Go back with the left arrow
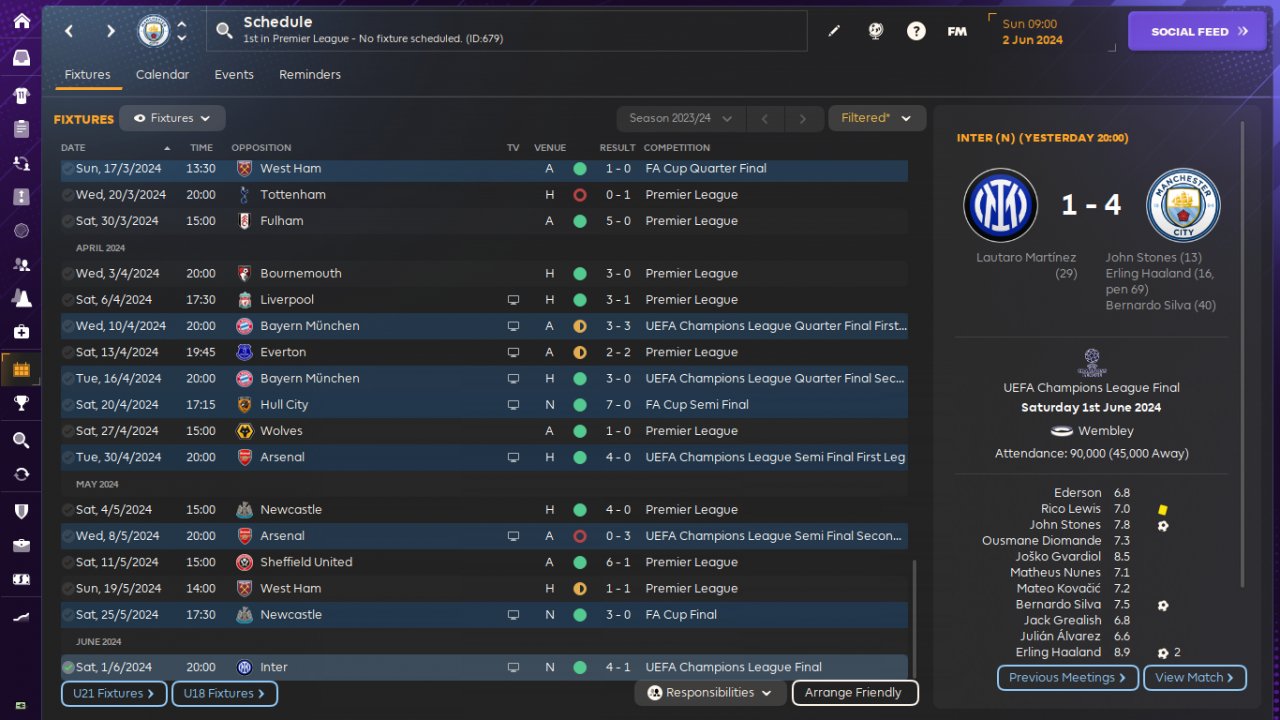The image size is (1280, 720). [69, 31]
